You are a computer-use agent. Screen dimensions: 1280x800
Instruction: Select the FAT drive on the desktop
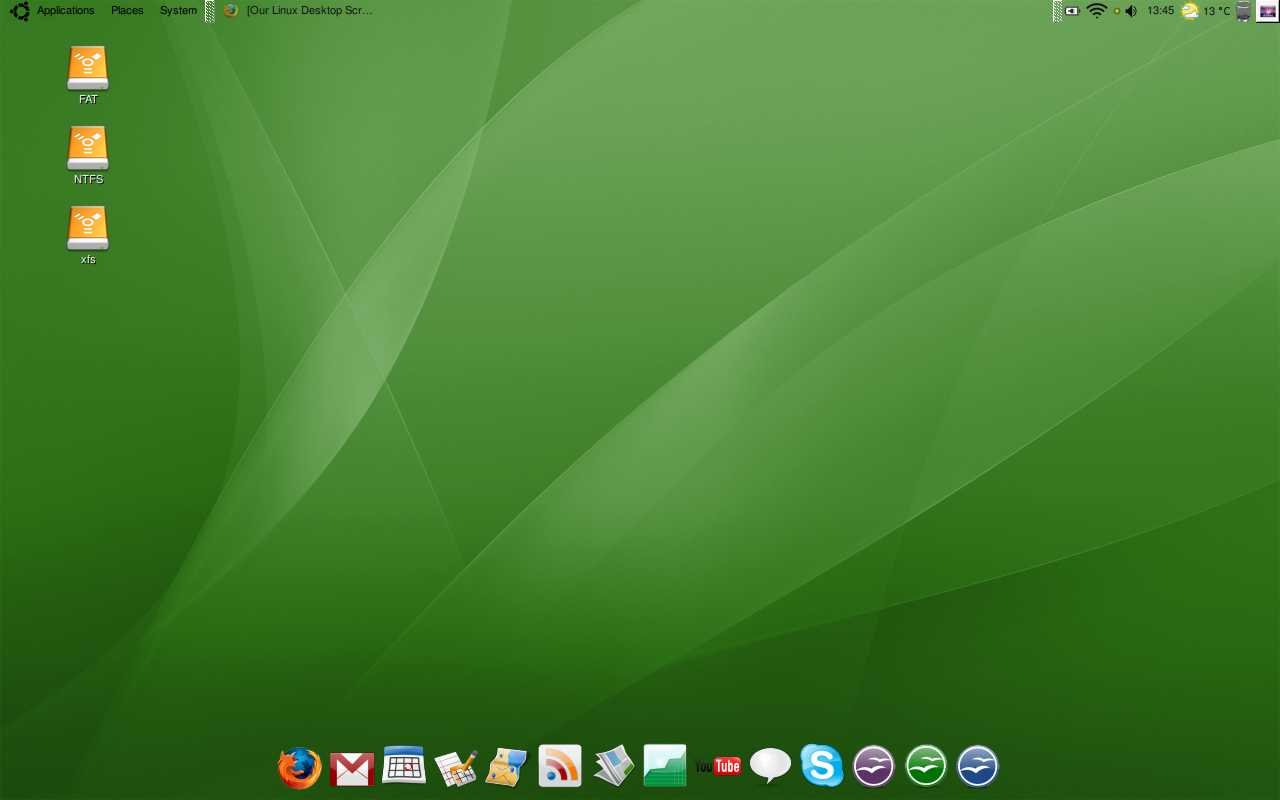point(88,75)
